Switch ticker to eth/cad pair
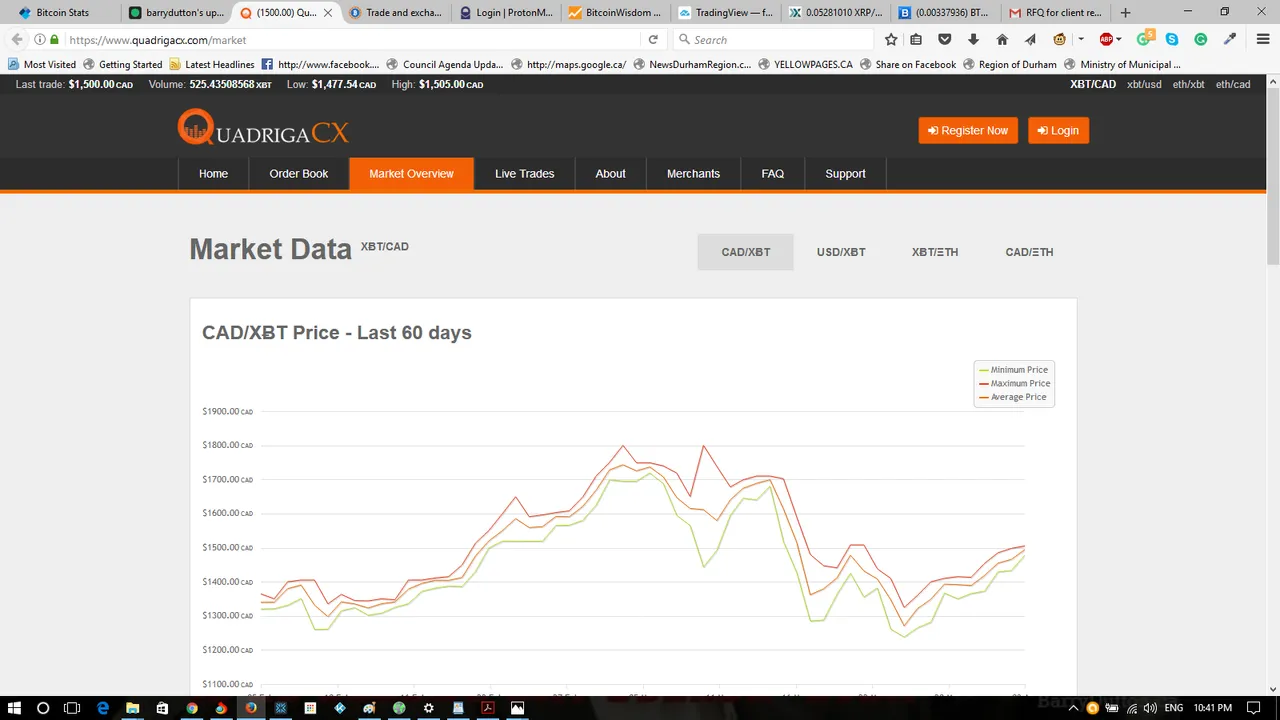1280x720 pixels. [1233, 85]
